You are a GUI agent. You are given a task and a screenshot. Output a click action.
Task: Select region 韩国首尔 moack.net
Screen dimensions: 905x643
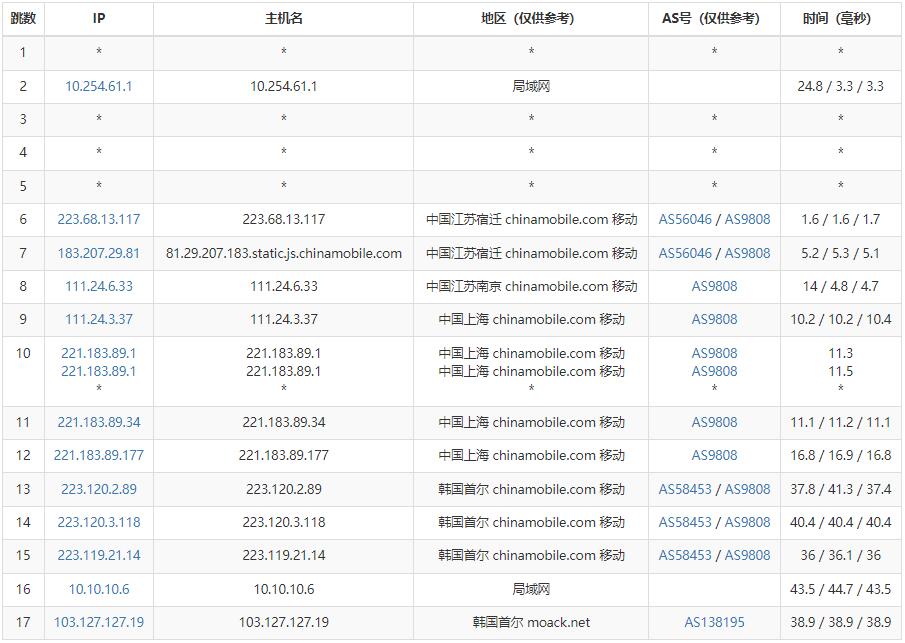pyautogui.click(x=531, y=622)
